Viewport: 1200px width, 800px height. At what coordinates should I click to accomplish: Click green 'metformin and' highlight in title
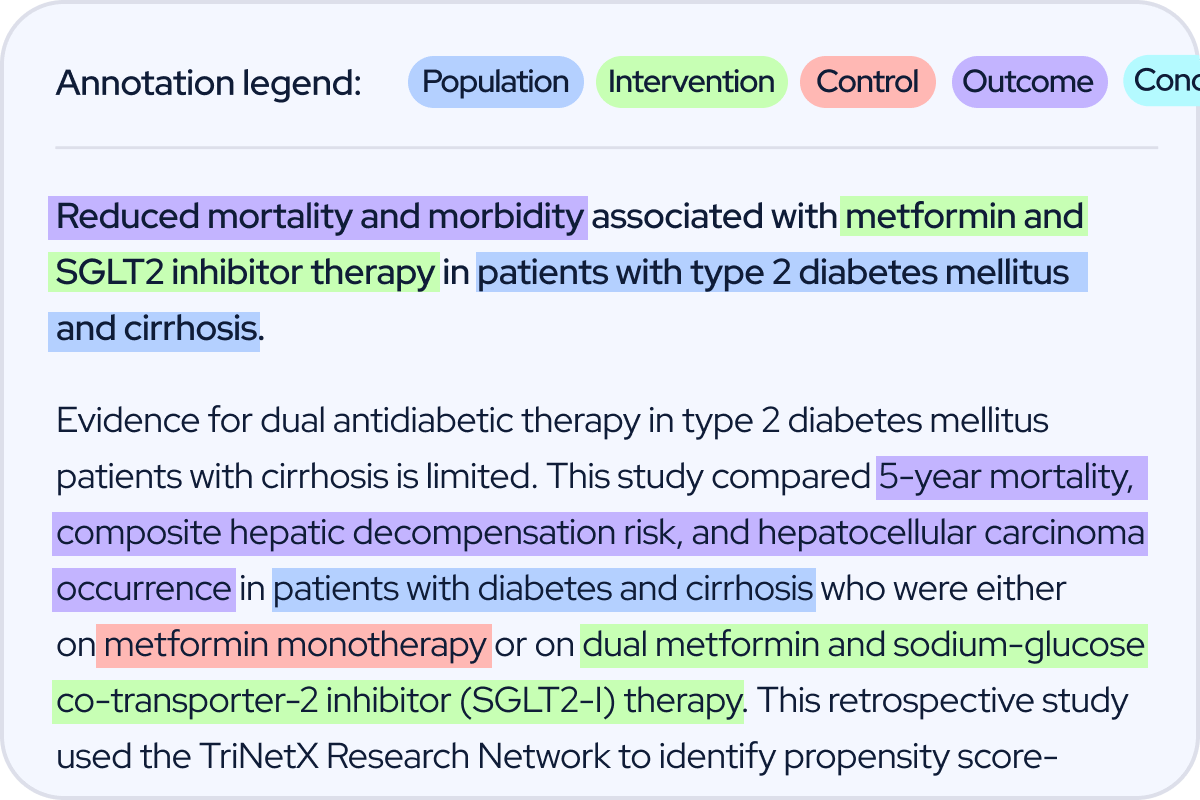(x=964, y=217)
